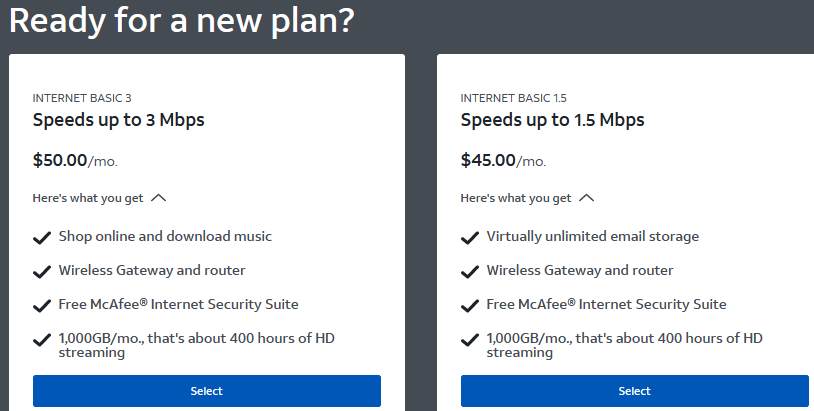Viewport: 814px width, 411px height.
Task: Select the Internet Basic 1.5 plan
Action: (635, 391)
